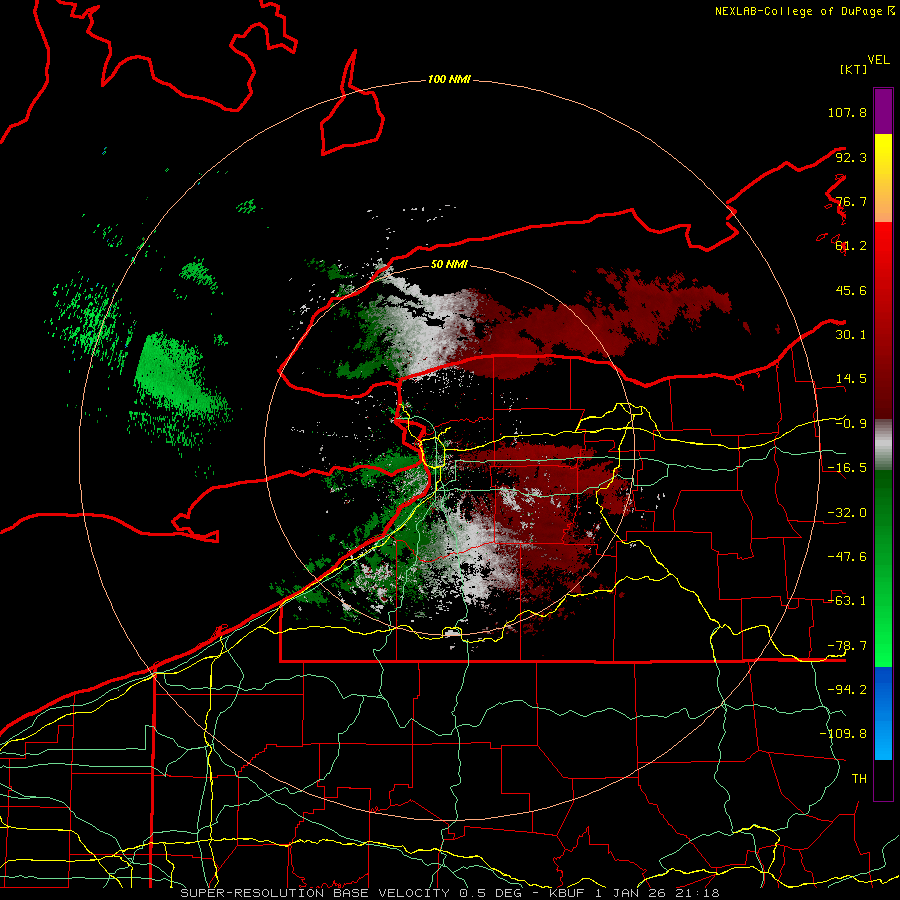Click the 30.1 velocity scale value
The width and height of the screenshot is (900, 900).
point(851,335)
